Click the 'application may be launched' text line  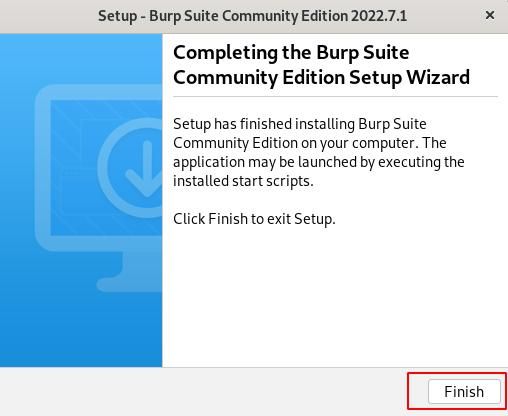[319, 162]
